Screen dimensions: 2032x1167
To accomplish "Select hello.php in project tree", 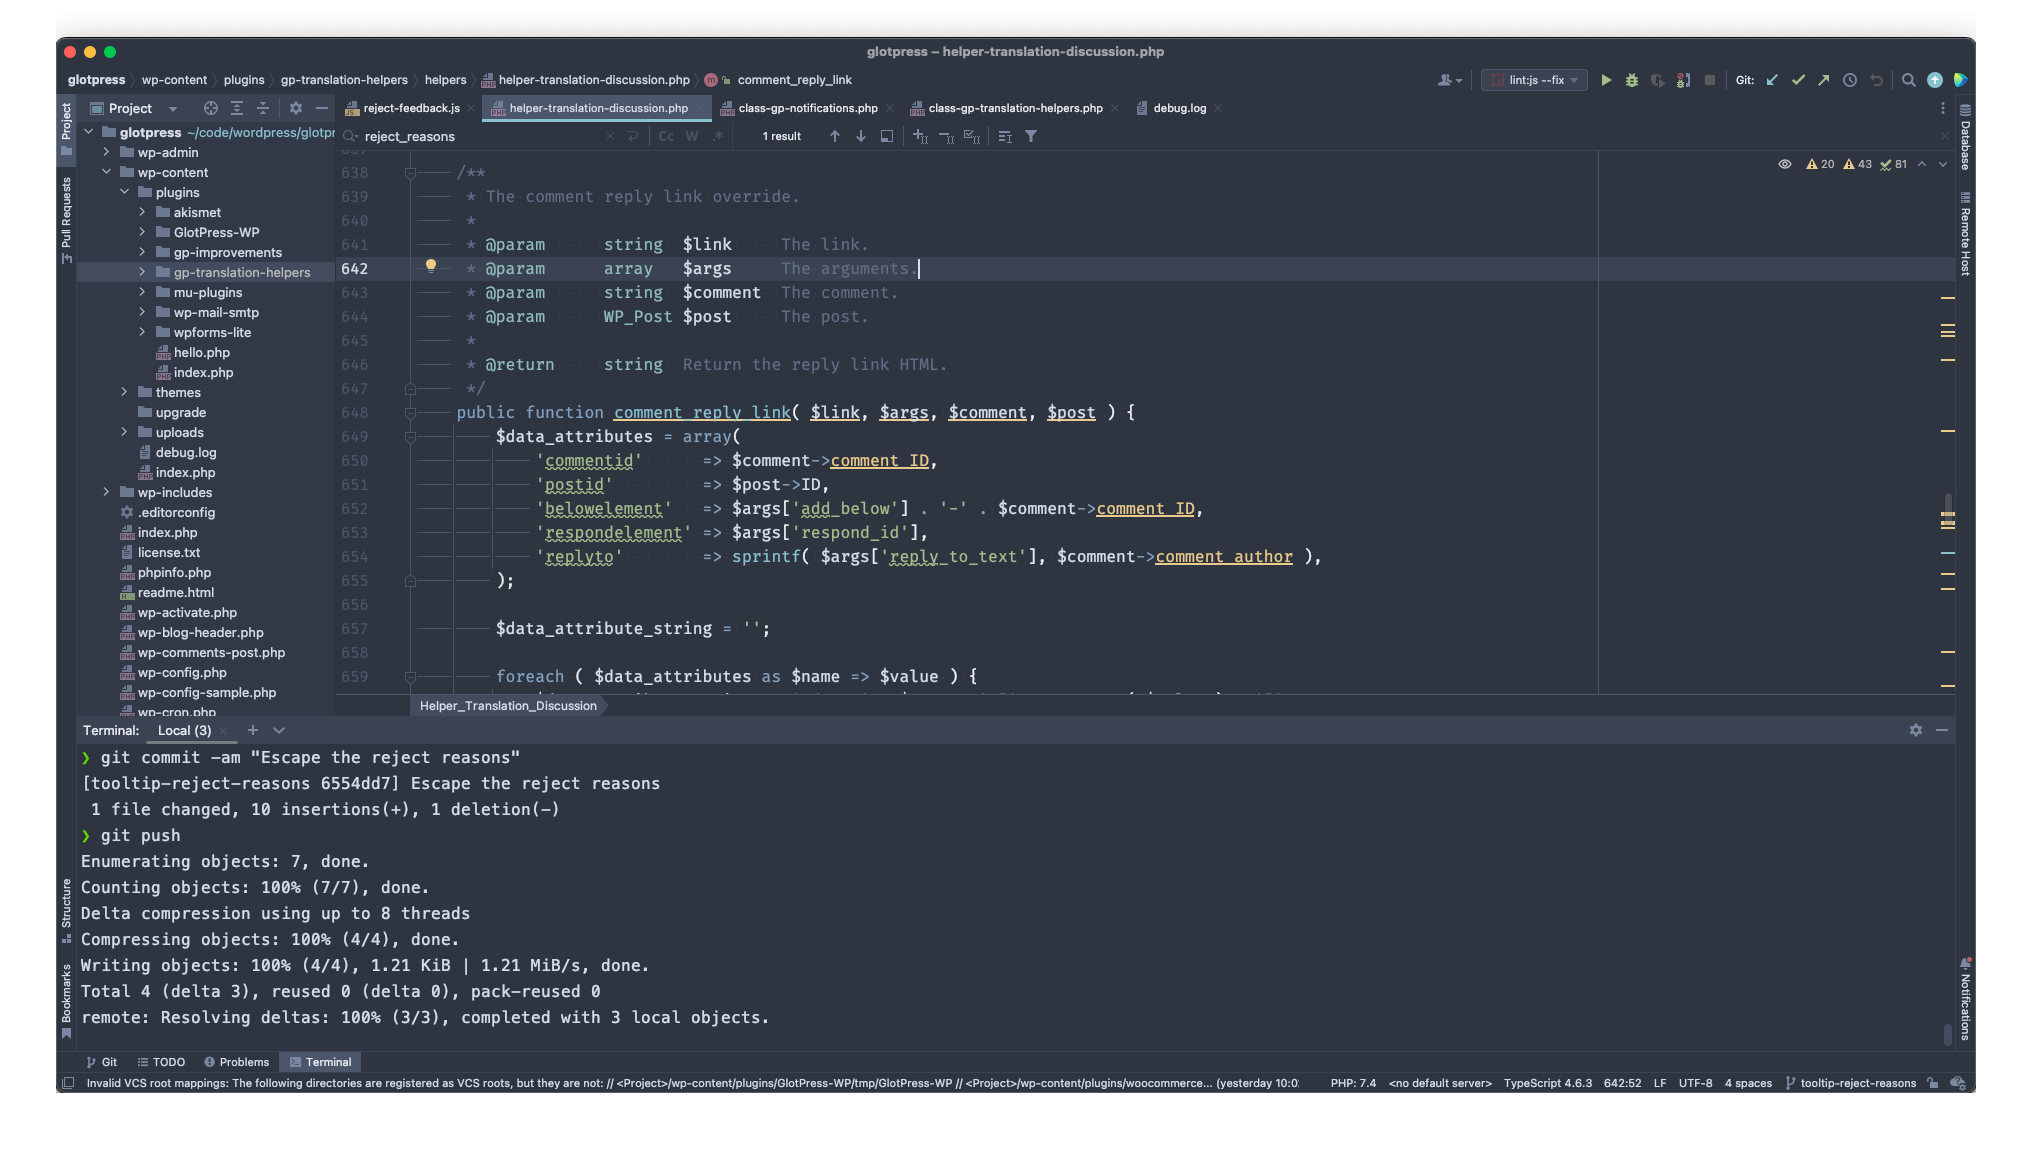I will [201, 352].
